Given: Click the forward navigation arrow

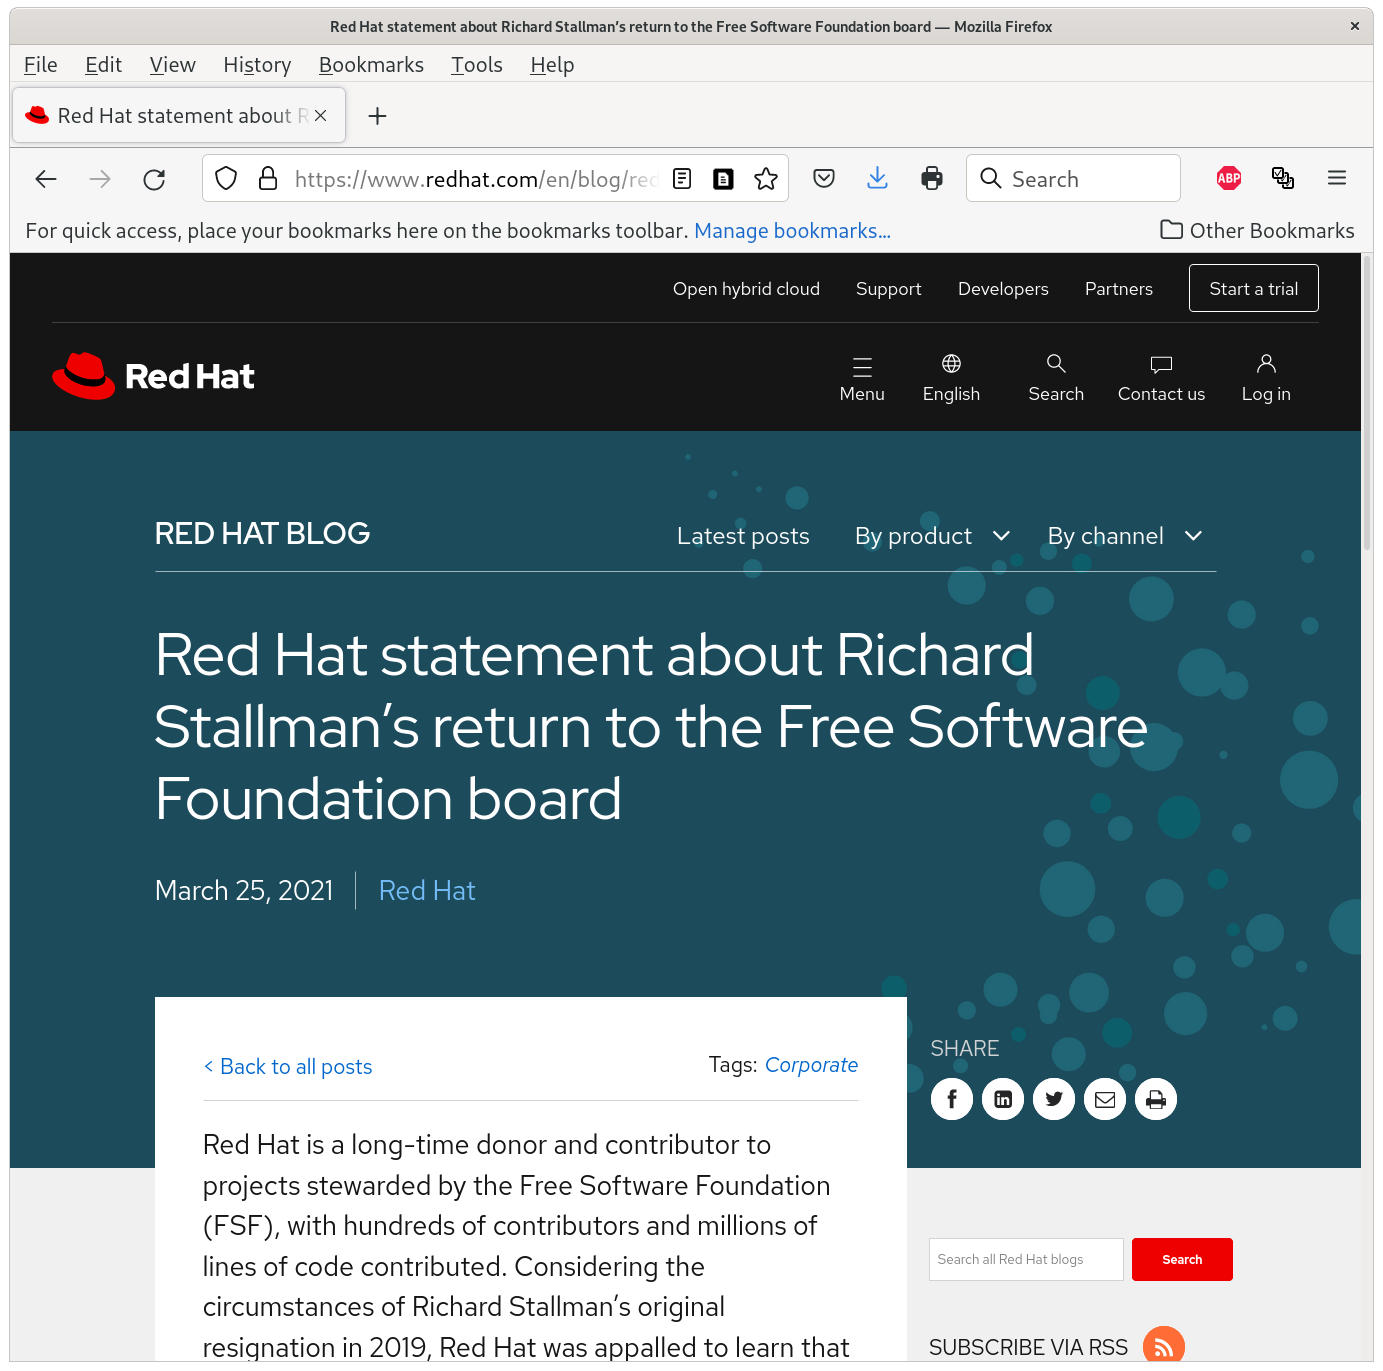Looking at the screenshot, I should (100, 179).
